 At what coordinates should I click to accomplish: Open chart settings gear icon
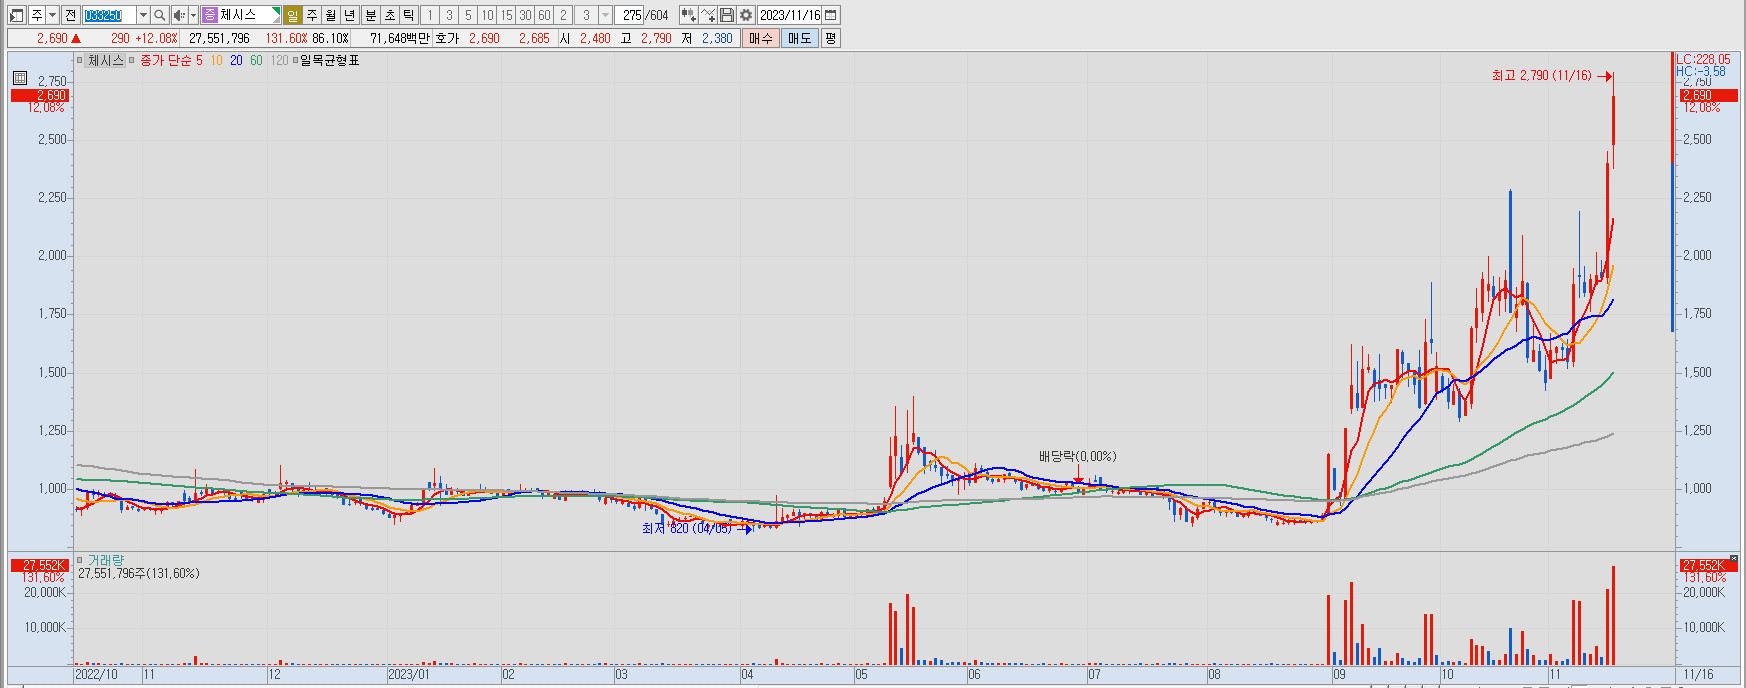[x=746, y=15]
